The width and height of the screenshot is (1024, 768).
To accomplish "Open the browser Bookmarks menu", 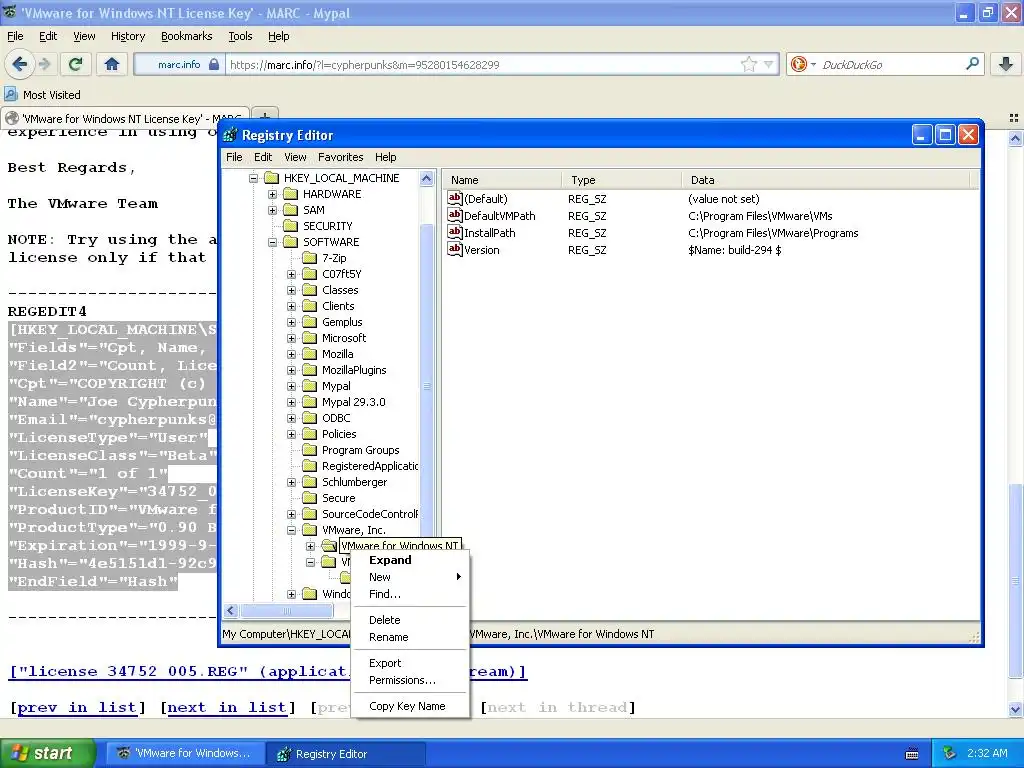I will coord(186,36).
